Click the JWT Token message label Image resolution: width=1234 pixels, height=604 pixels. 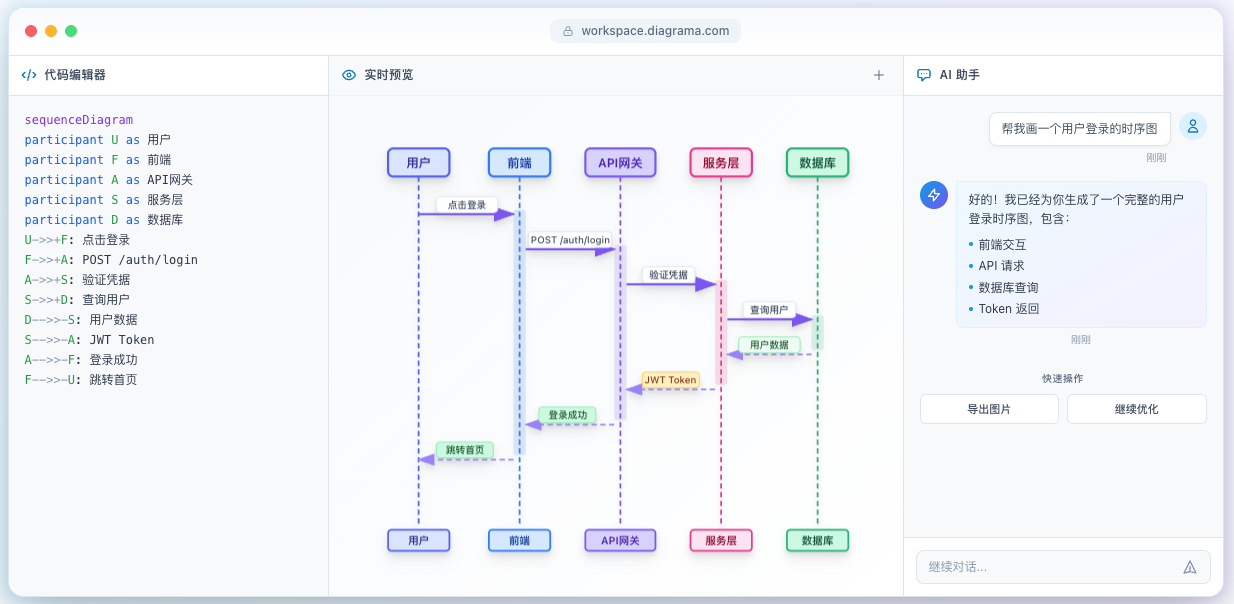[670, 380]
